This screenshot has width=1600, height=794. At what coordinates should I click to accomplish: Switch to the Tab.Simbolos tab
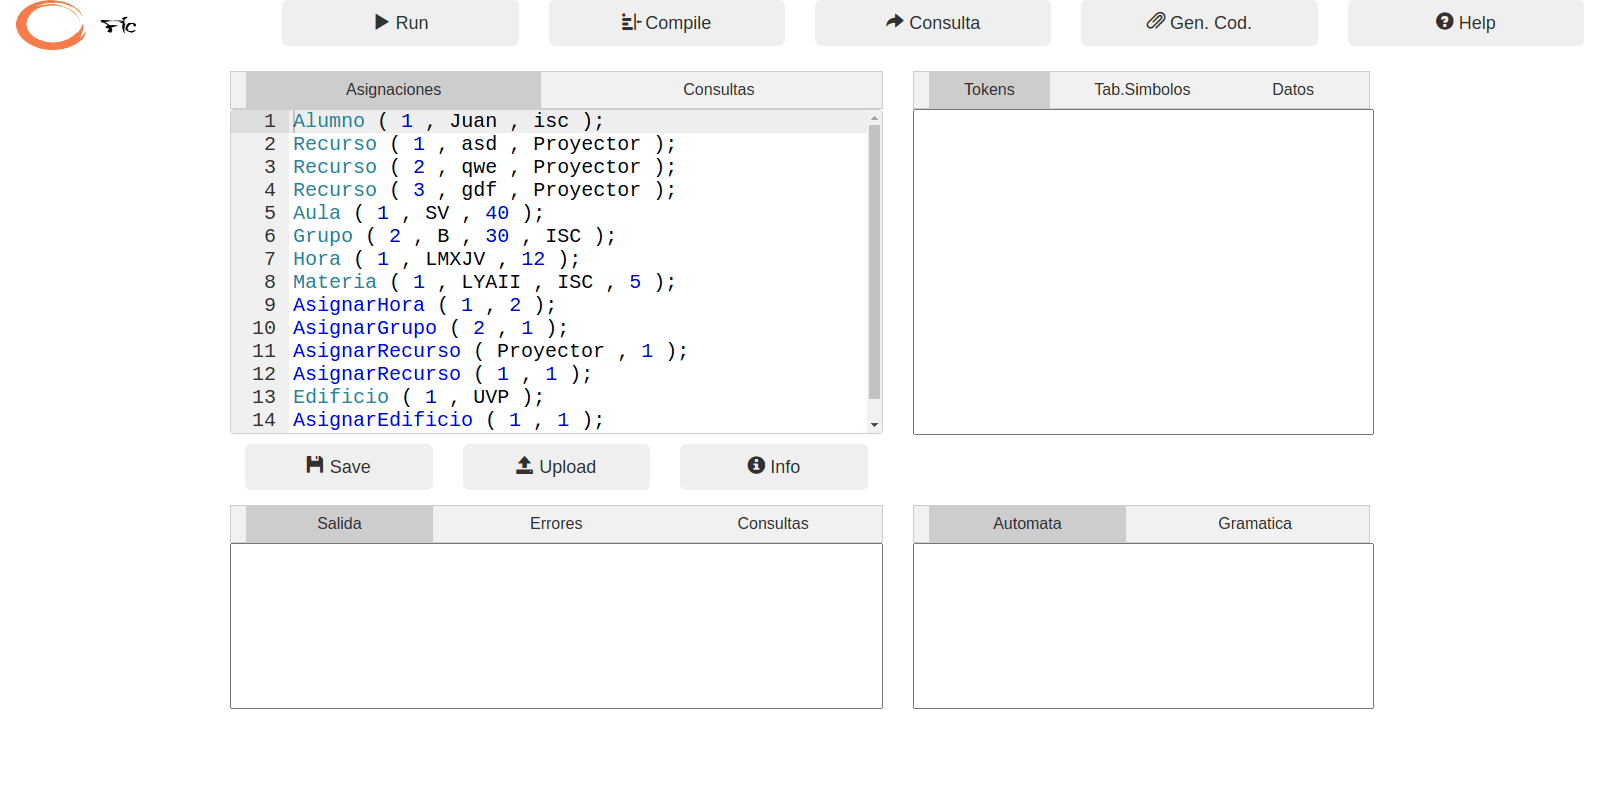(1142, 90)
